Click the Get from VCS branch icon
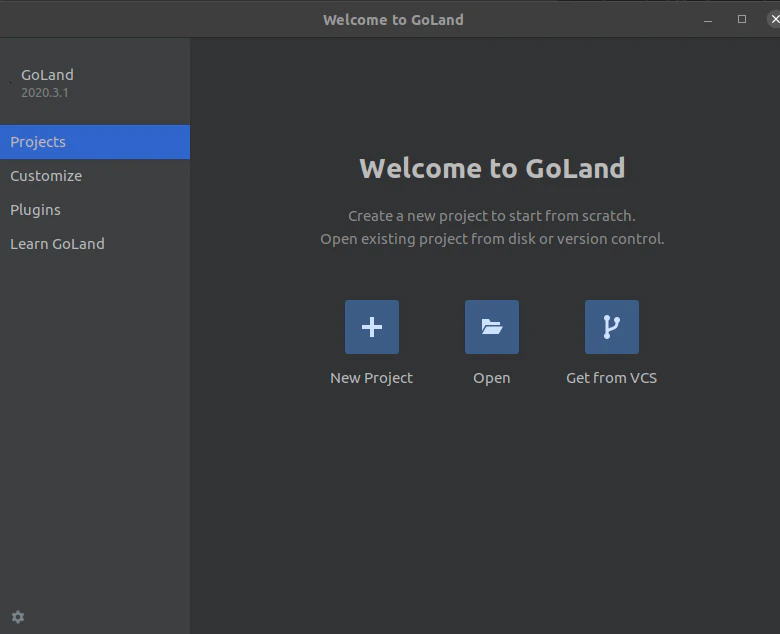 click(x=611, y=327)
